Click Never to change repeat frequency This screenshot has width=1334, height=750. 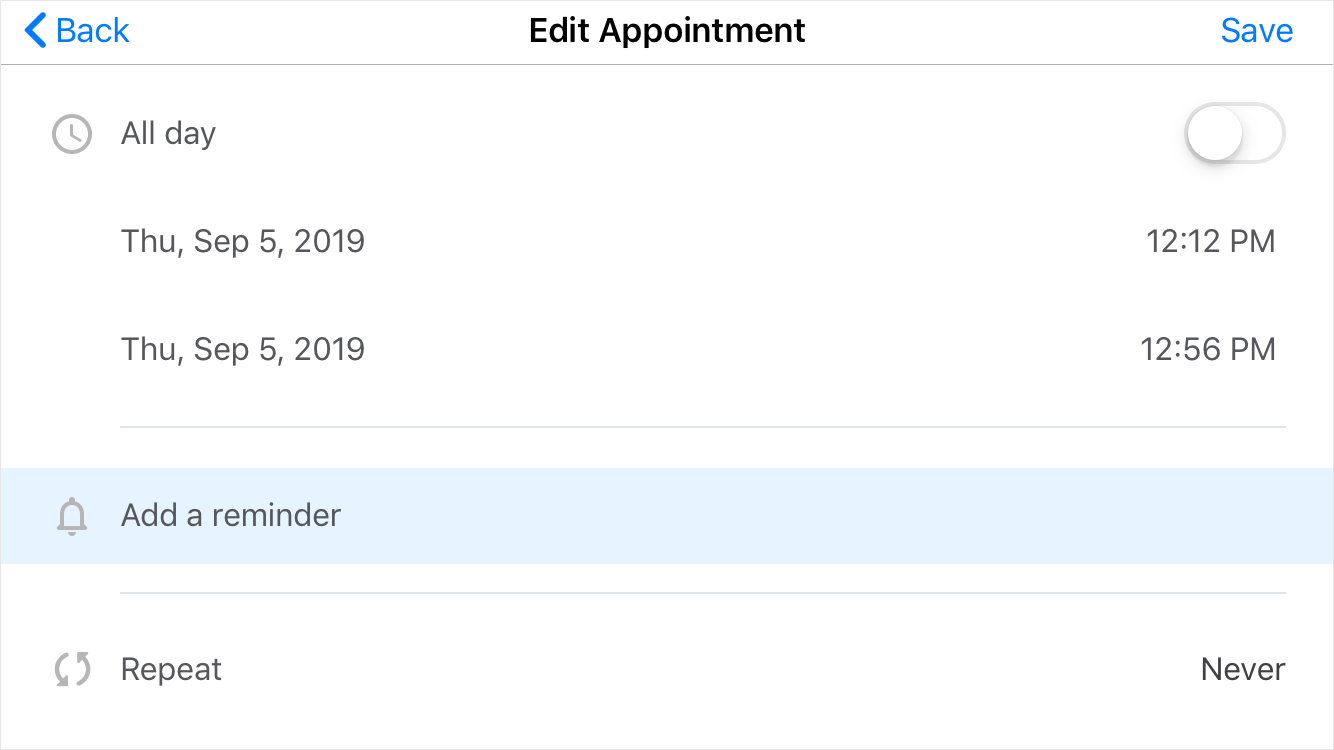pyautogui.click(x=1242, y=668)
